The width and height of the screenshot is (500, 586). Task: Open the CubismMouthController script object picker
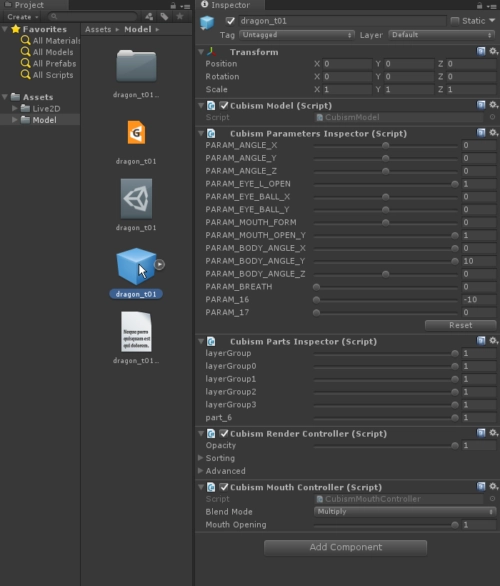click(493, 499)
